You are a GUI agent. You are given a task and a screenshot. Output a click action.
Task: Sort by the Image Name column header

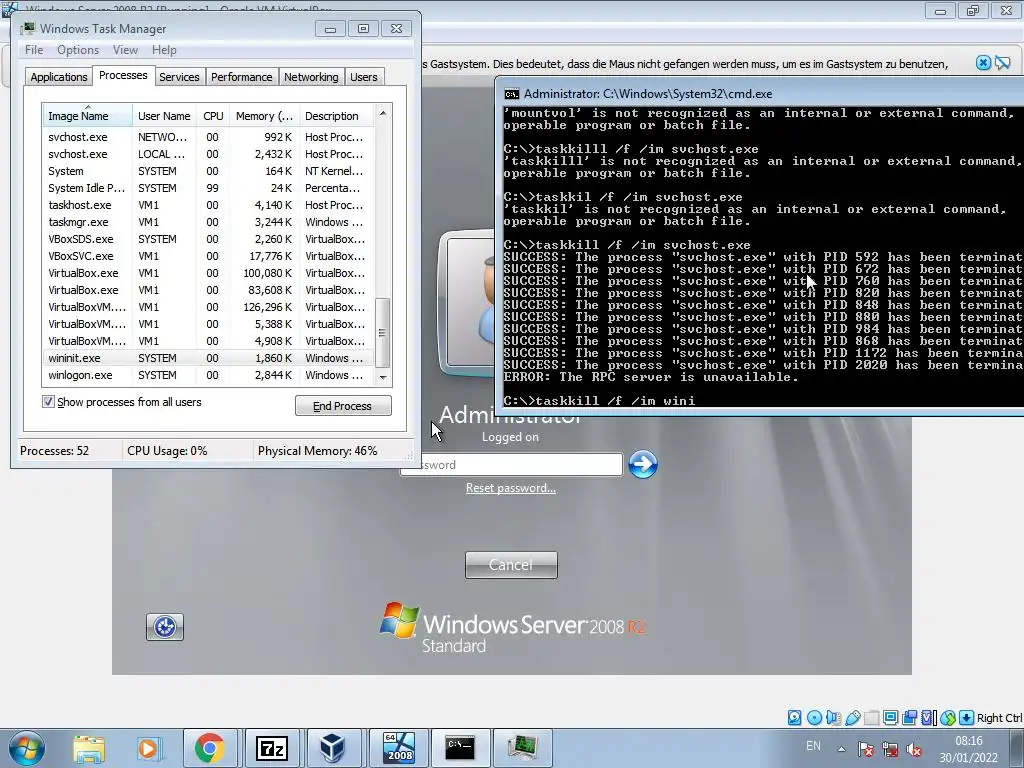(88, 116)
